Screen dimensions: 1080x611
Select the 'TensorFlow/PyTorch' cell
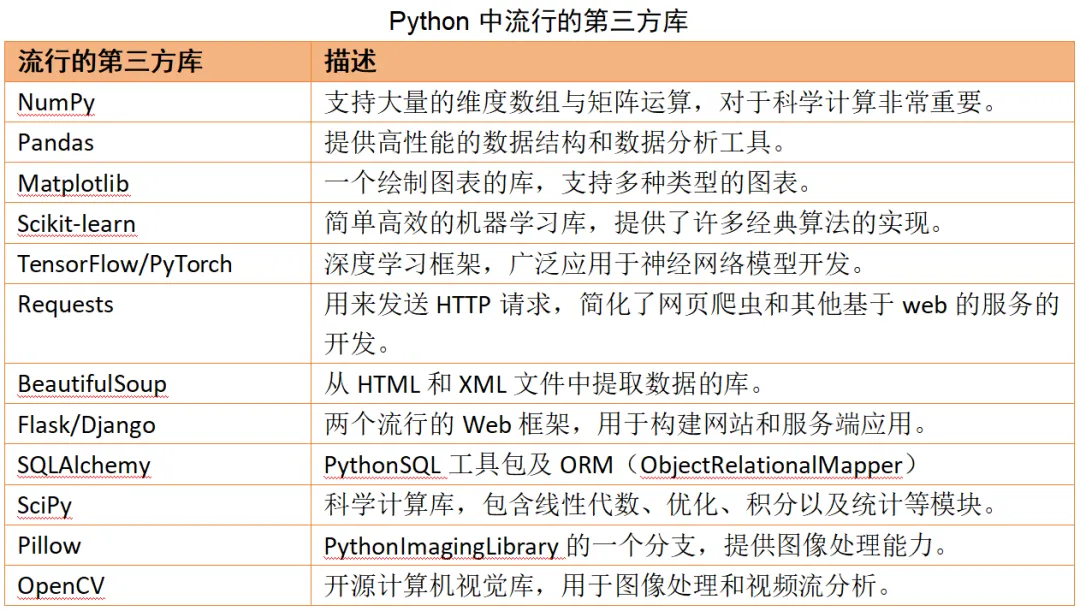[x=158, y=263]
